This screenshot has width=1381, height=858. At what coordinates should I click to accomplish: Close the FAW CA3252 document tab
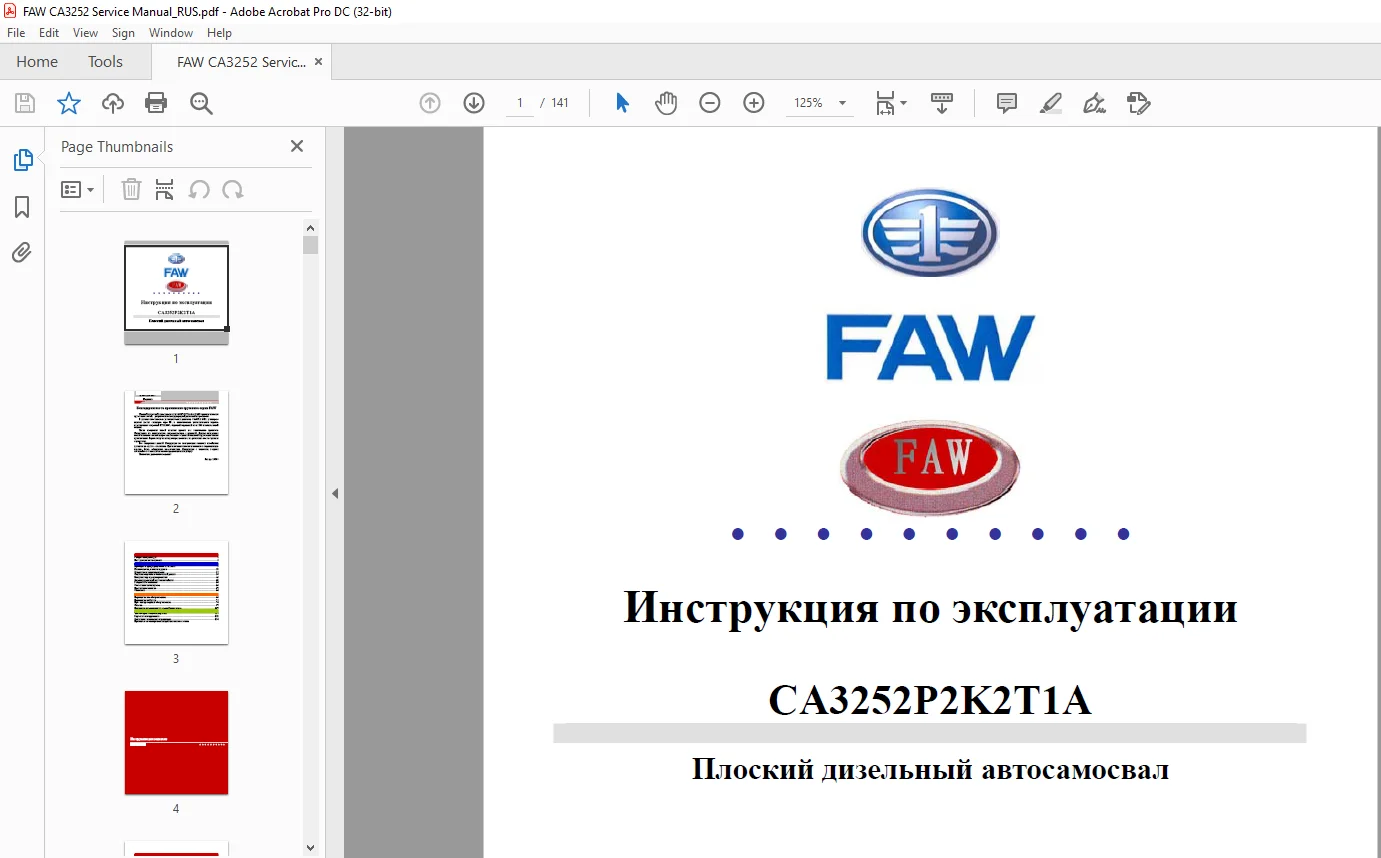pyautogui.click(x=318, y=62)
